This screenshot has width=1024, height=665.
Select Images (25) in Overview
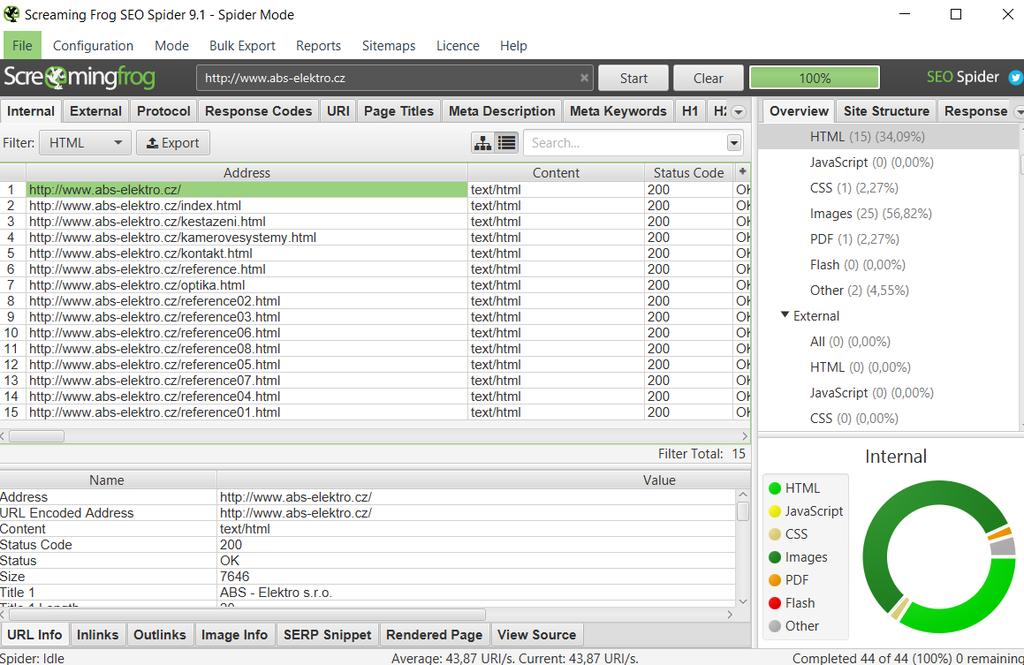click(x=870, y=214)
